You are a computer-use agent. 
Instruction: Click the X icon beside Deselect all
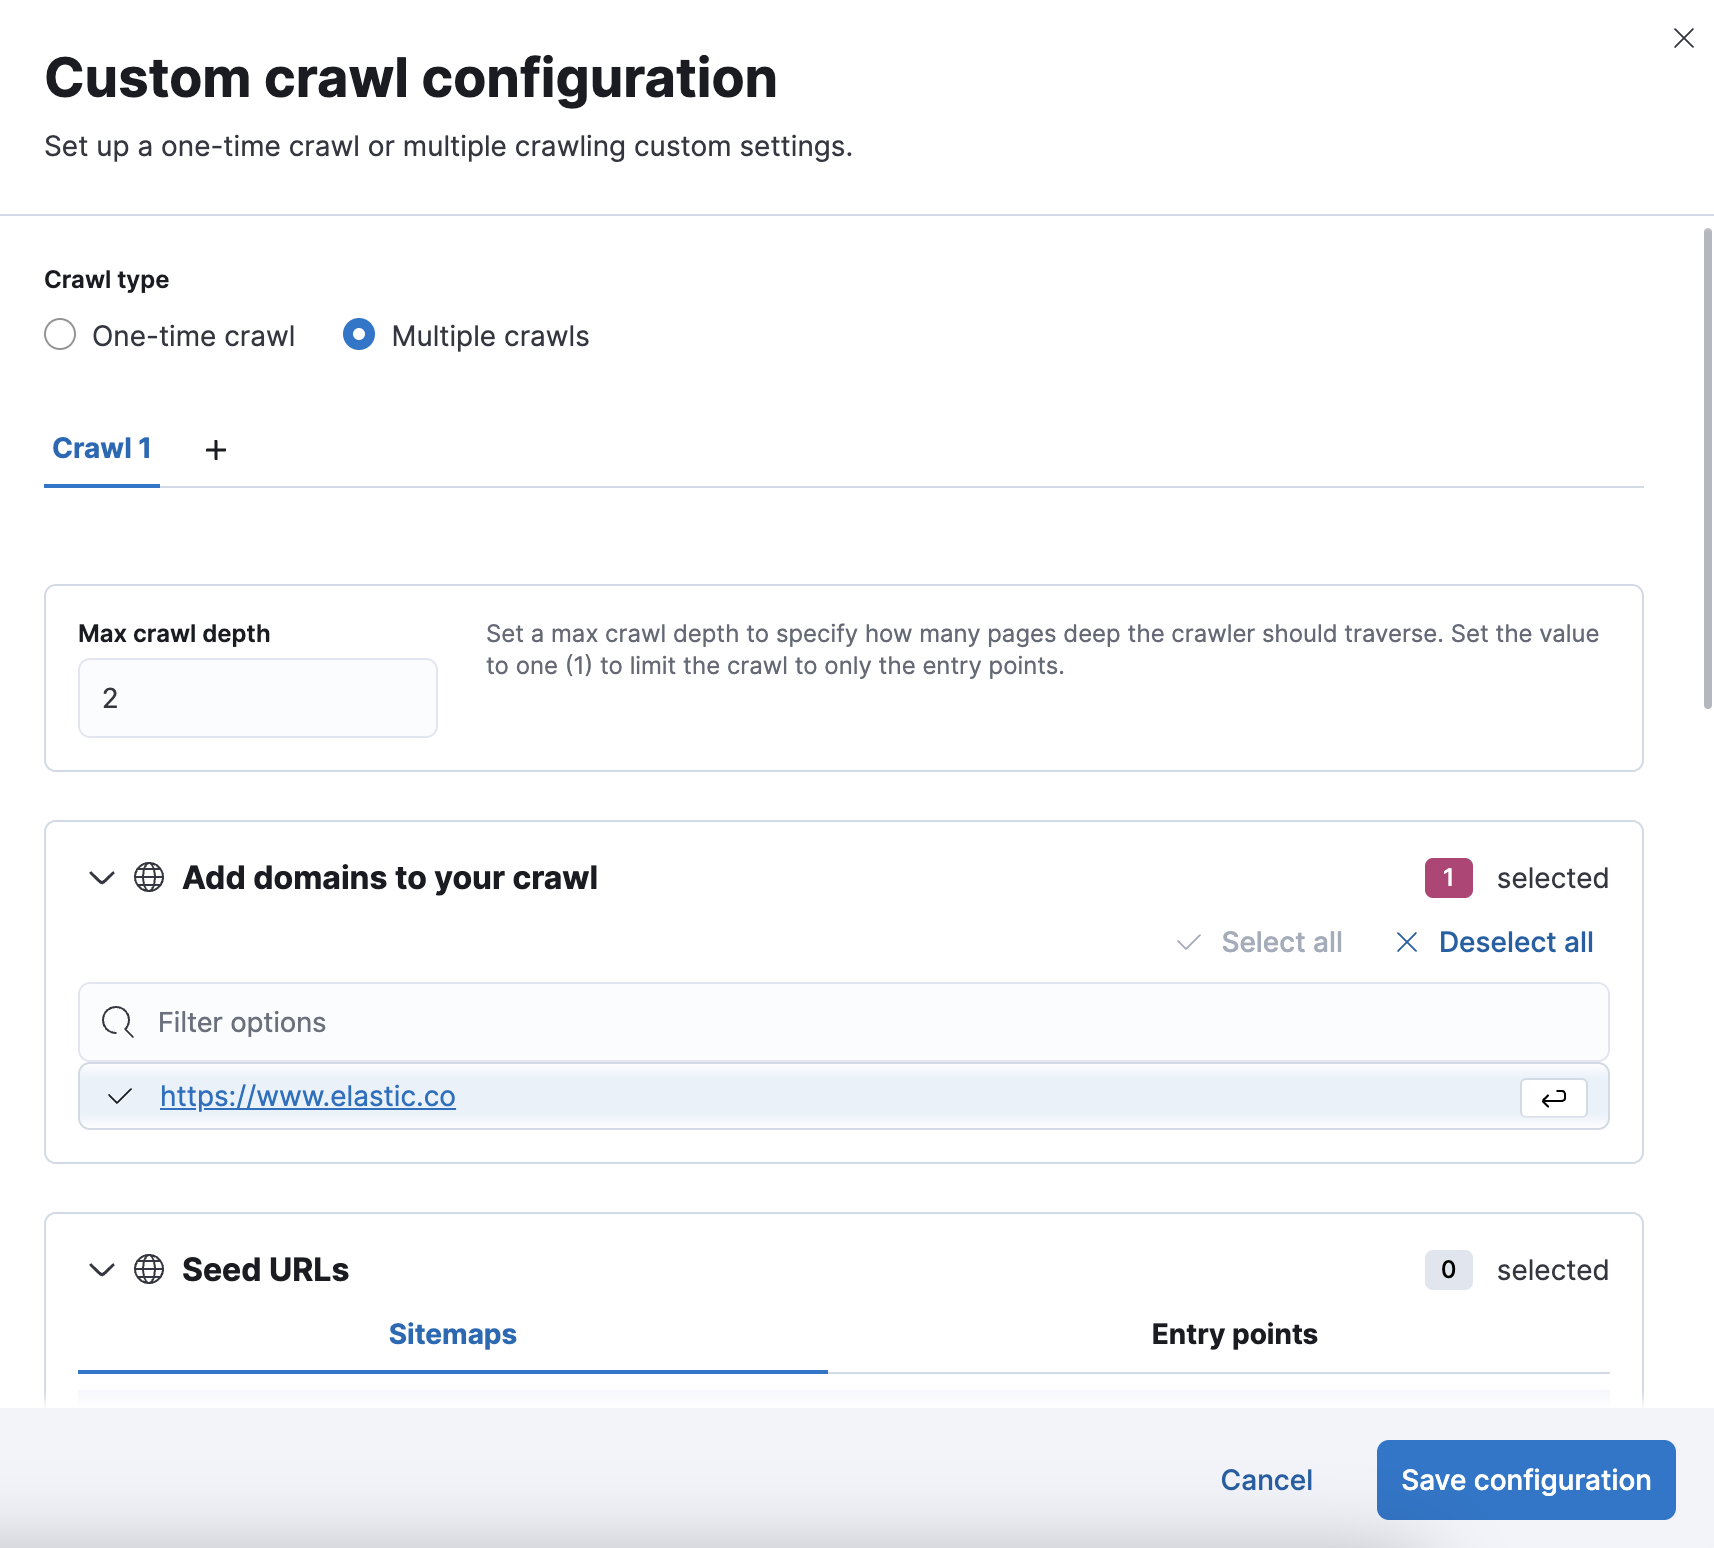click(x=1407, y=941)
